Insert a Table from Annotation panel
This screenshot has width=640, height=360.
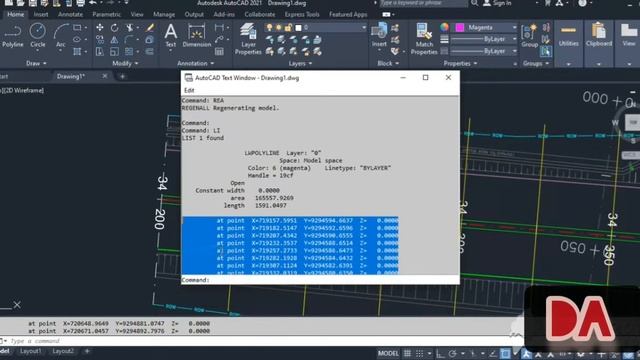(219, 51)
